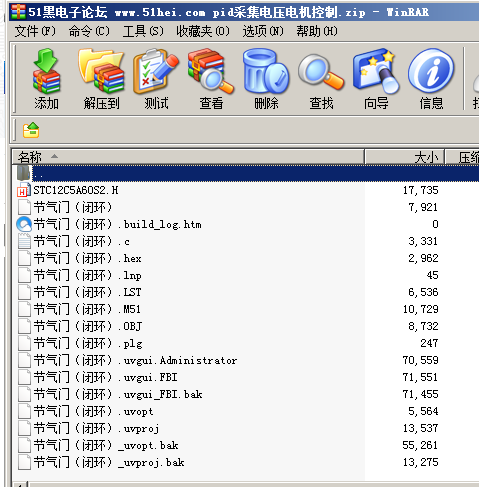Sort by the 大小 column header
479x487 pixels.
click(405, 157)
